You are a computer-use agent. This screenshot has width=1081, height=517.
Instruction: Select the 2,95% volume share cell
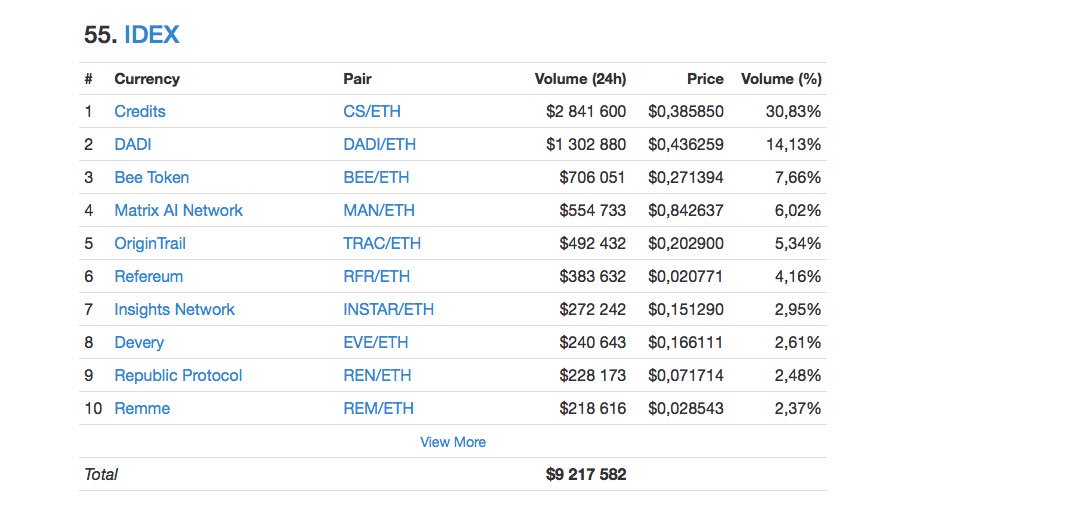coord(798,310)
